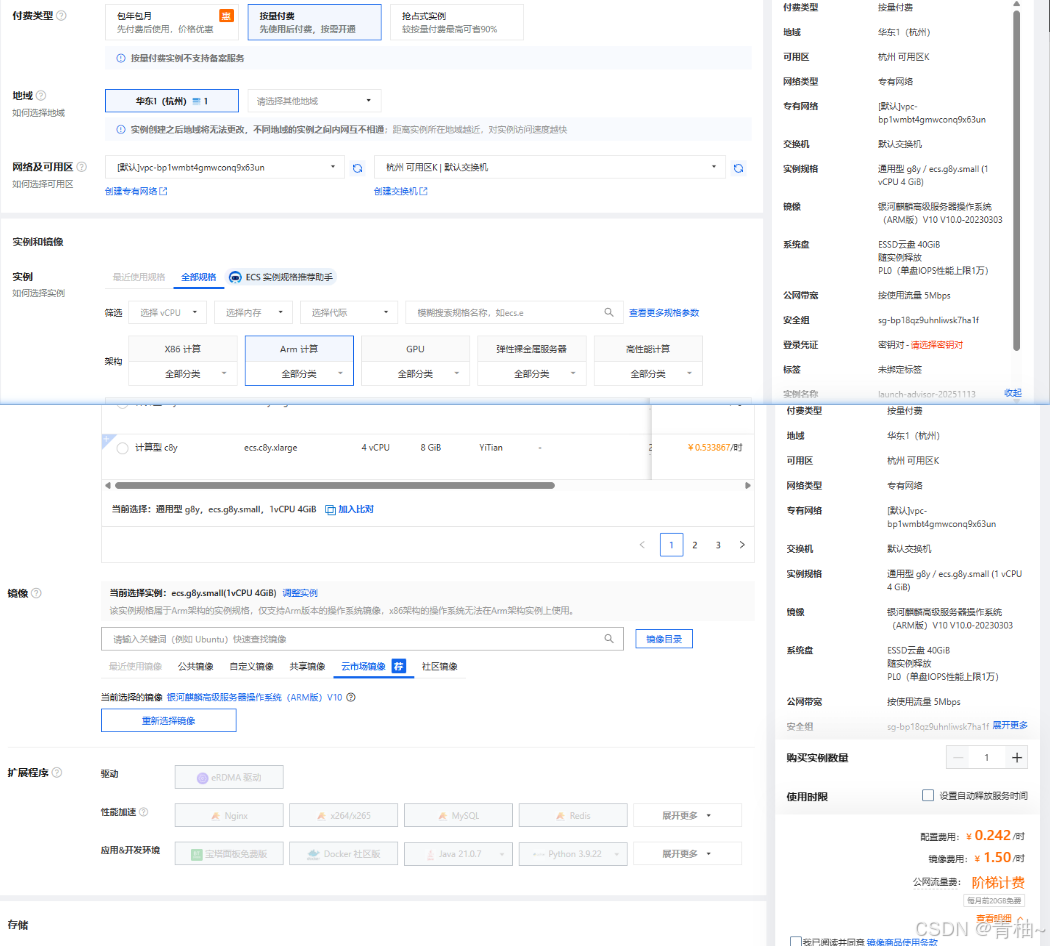Switch to the 公共镜像 tab
Image resolution: width=1050 pixels, height=946 pixels.
(195, 667)
